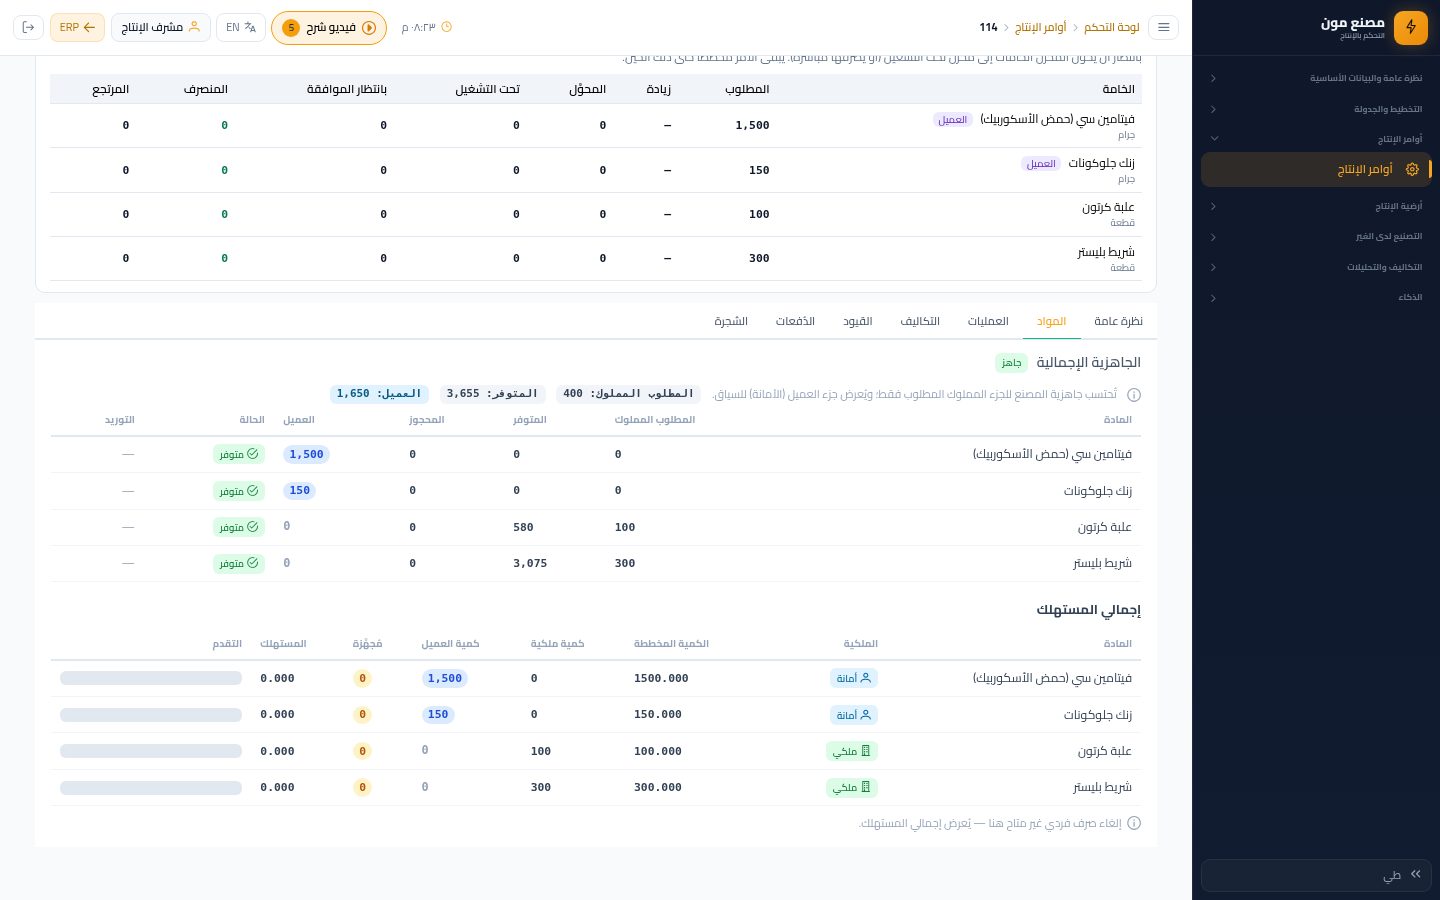Click the info icon near الجاهزية note
Viewport: 1440px width, 900px height.
click(1134, 395)
